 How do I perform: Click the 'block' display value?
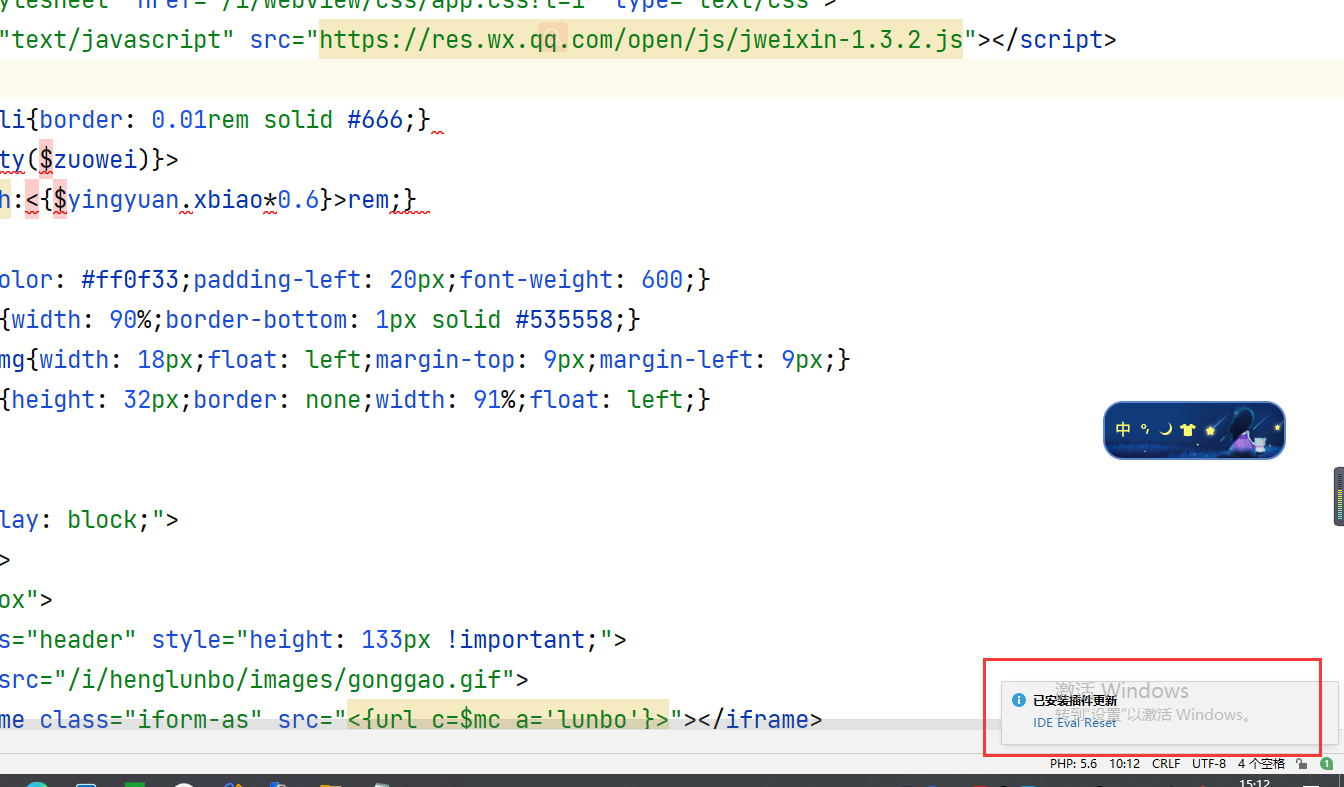tap(102, 520)
